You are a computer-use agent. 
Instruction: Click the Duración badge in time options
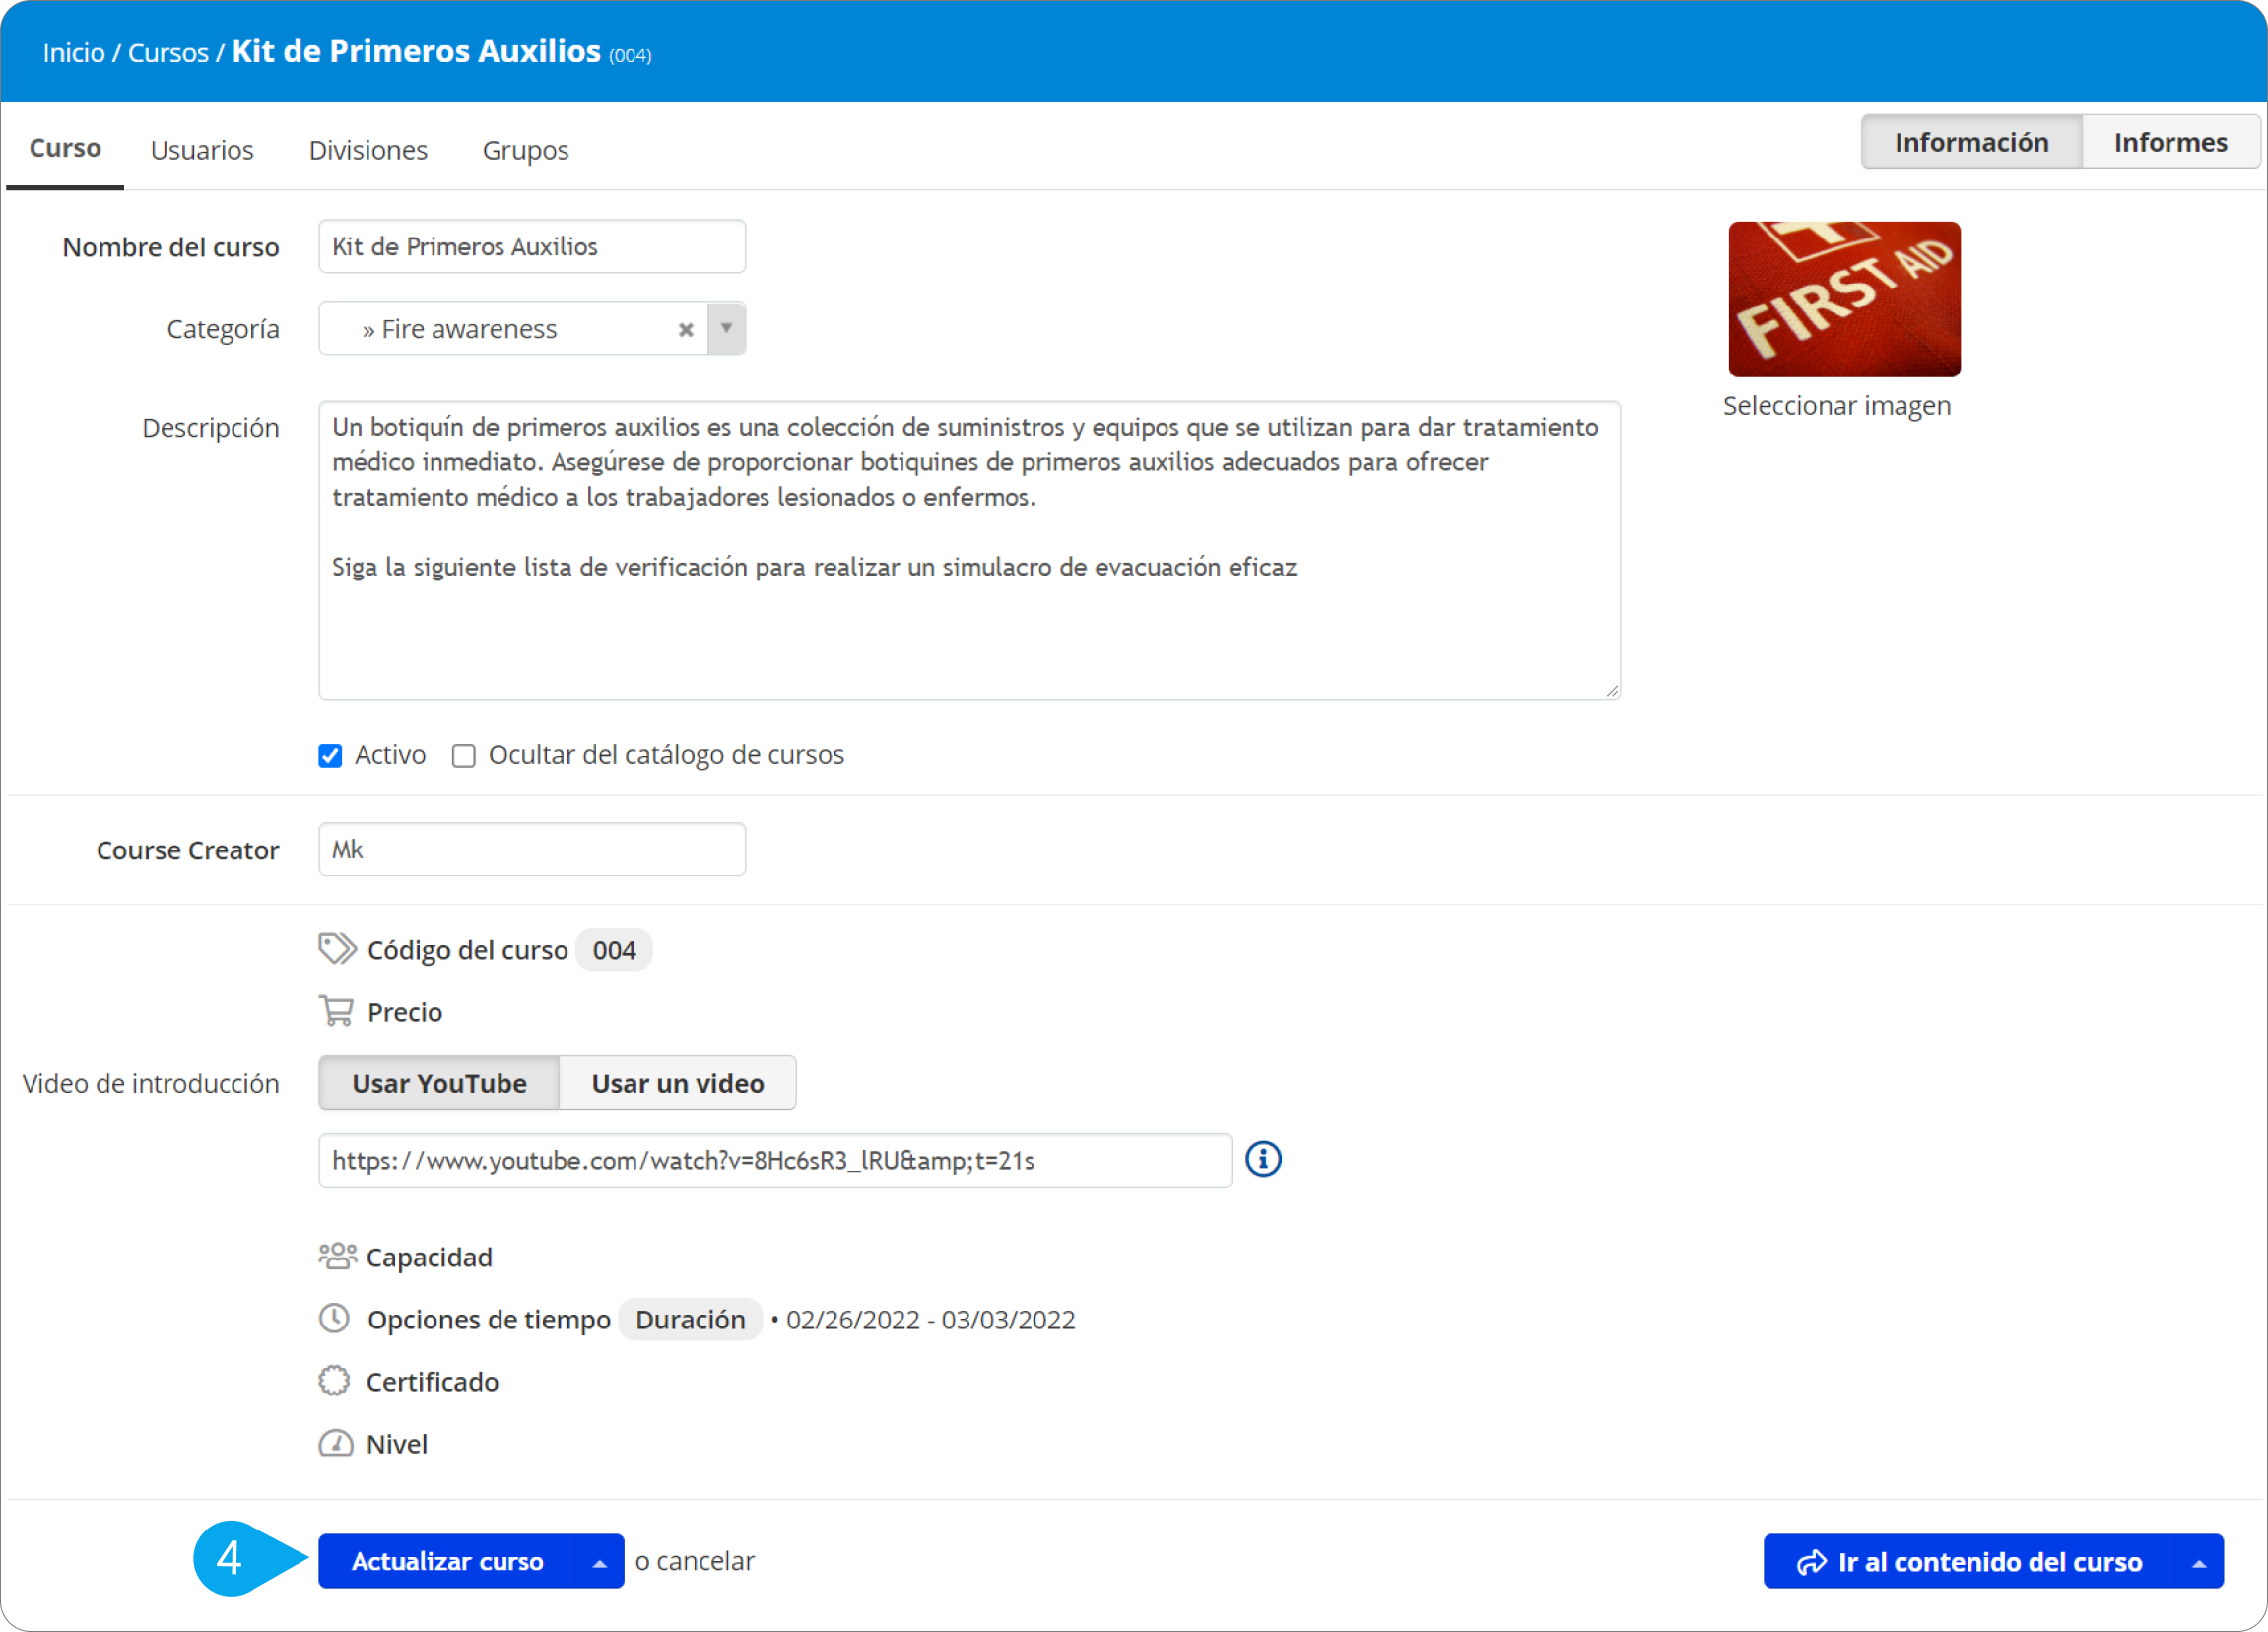click(690, 1319)
